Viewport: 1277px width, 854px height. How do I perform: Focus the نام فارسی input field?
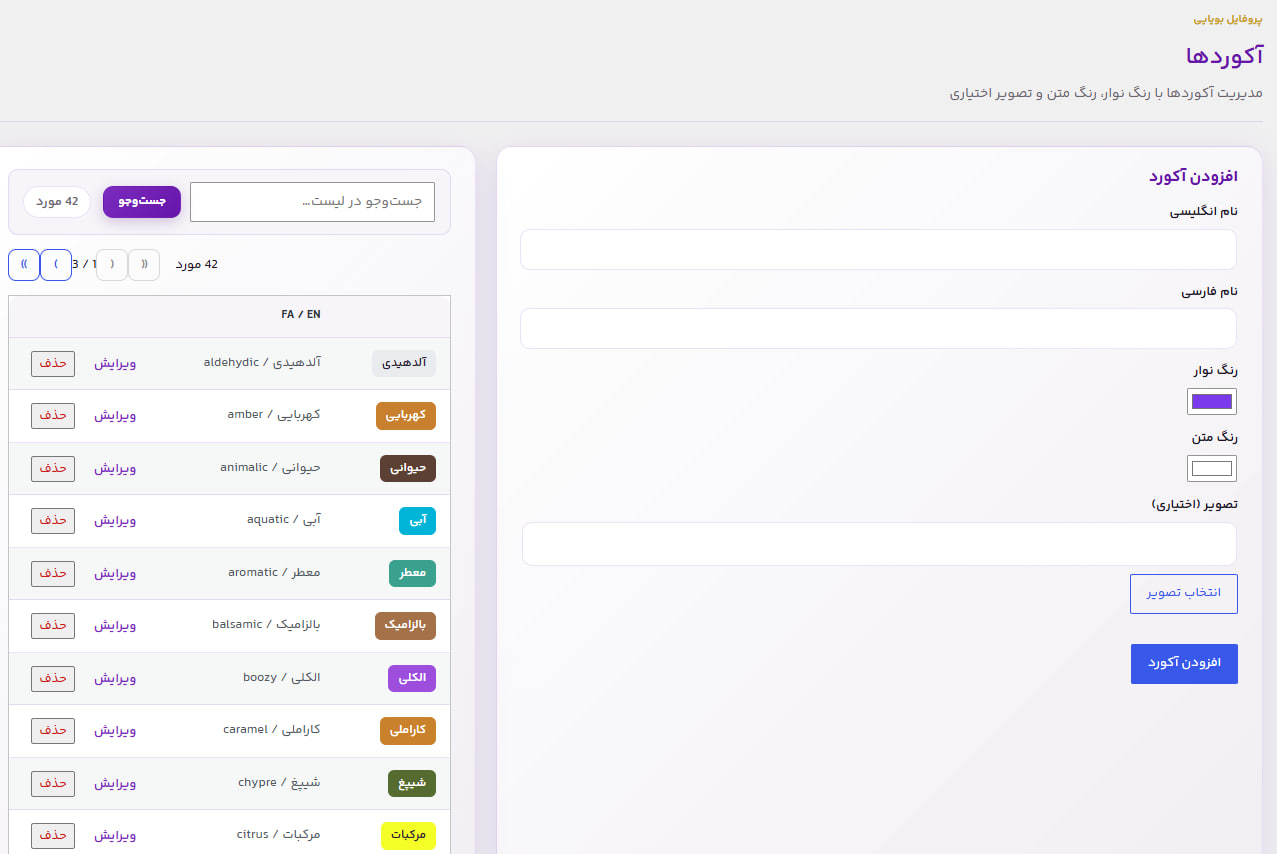[878, 329]
